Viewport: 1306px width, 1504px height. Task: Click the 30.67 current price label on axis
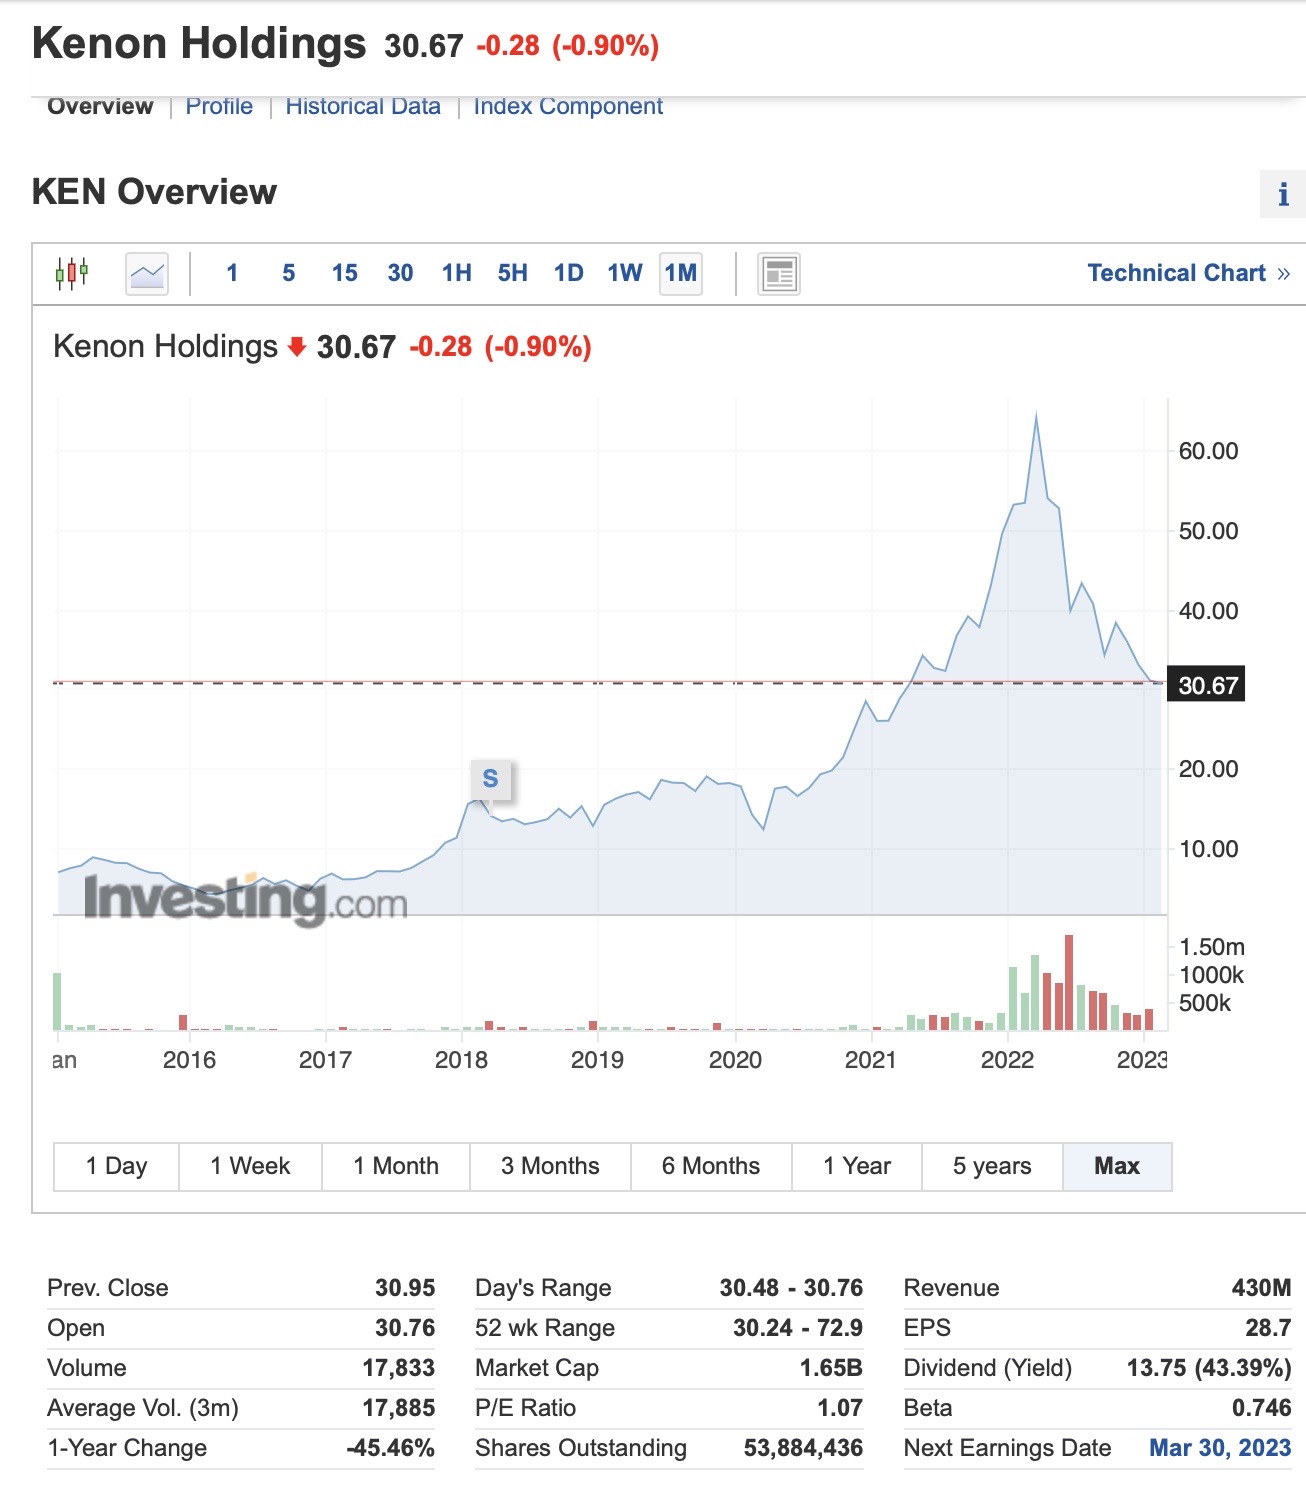(1208, 685)
